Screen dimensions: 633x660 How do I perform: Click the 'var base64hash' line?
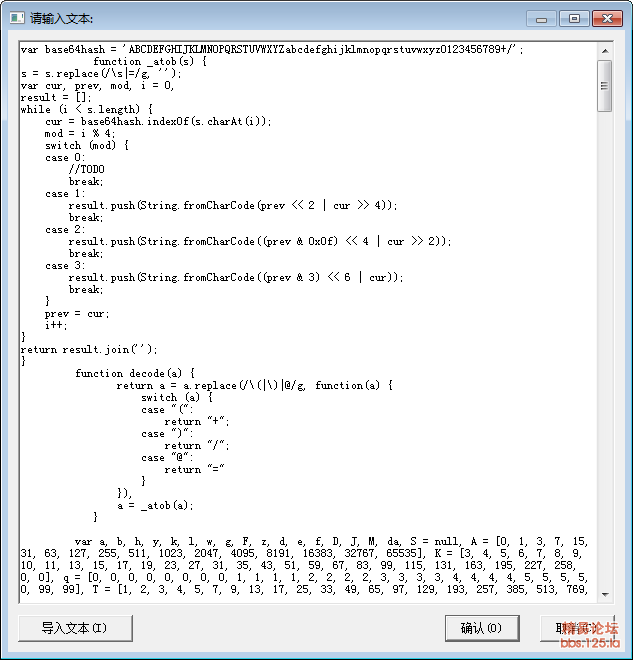coord(272,50)
